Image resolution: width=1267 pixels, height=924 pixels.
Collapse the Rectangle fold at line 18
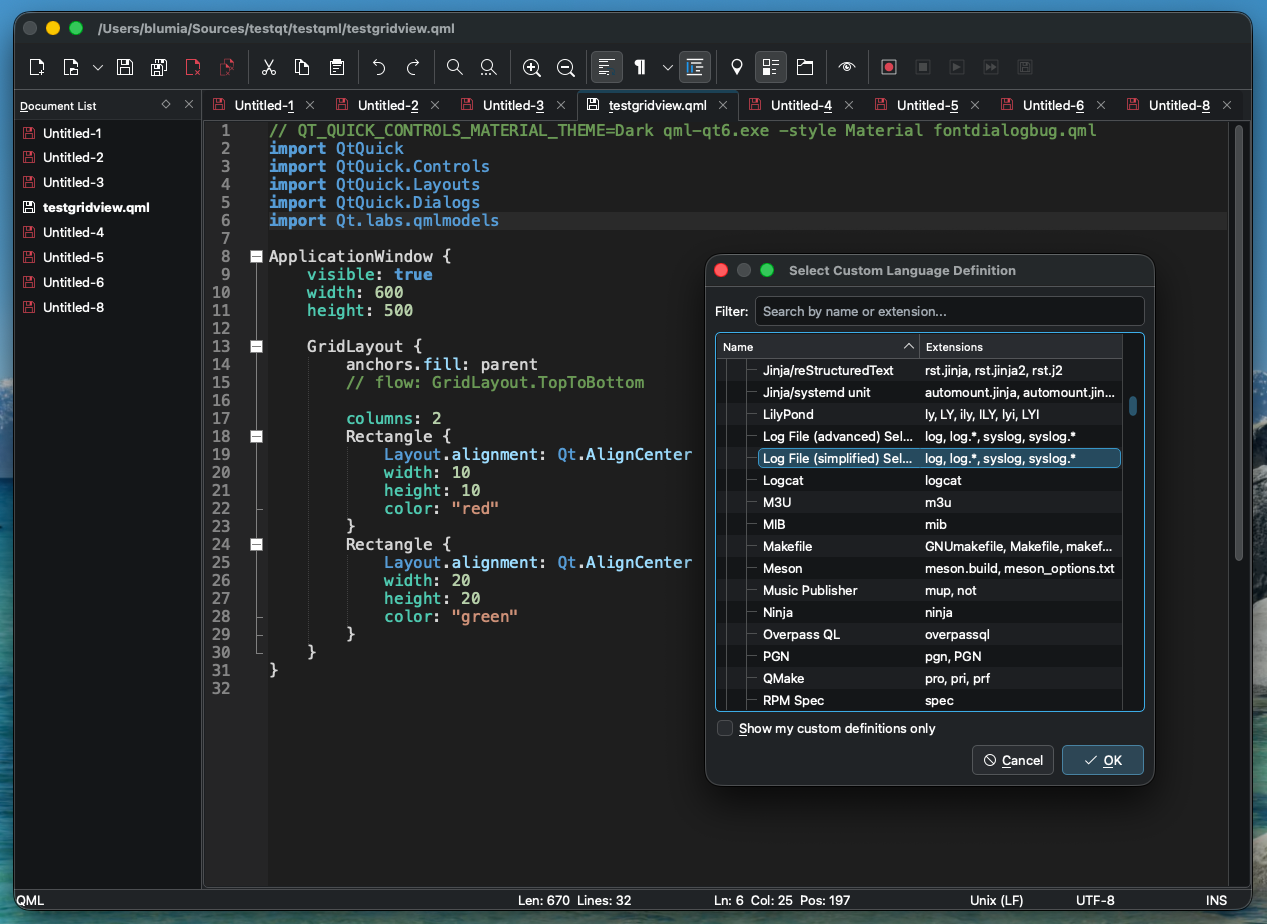tap(256, 436)
